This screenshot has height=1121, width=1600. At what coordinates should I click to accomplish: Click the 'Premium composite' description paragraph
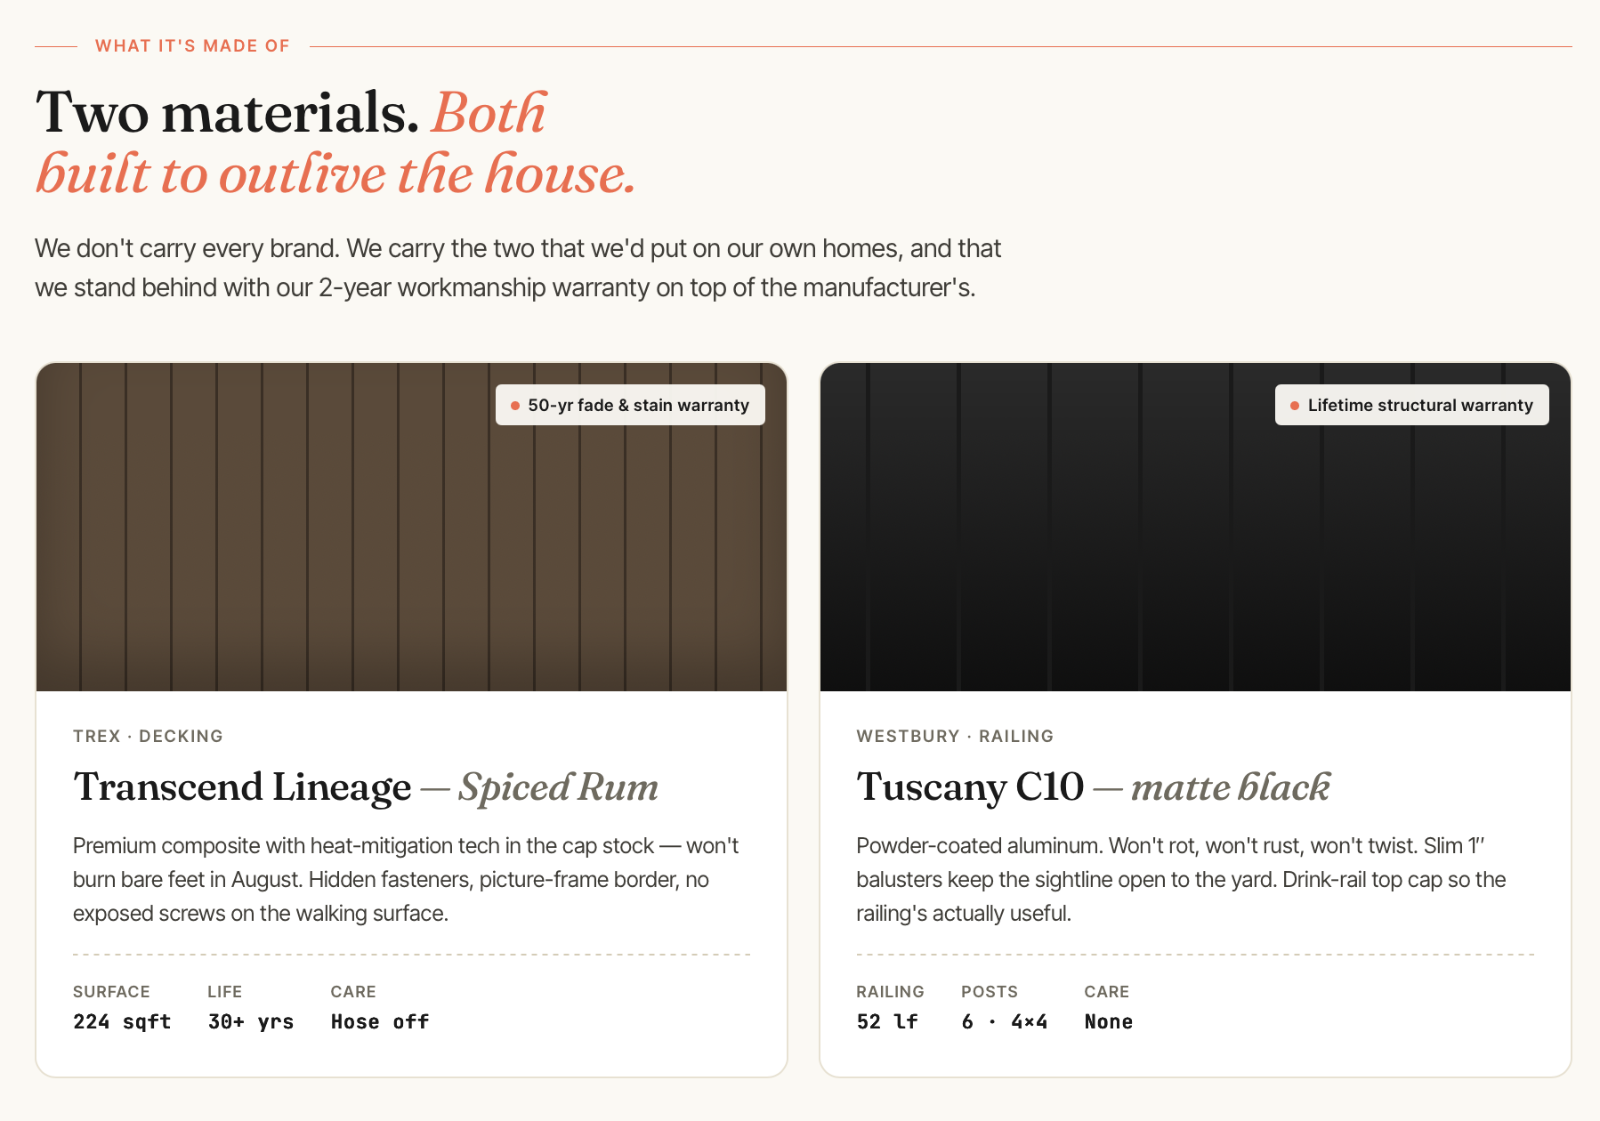pos(406,880)
